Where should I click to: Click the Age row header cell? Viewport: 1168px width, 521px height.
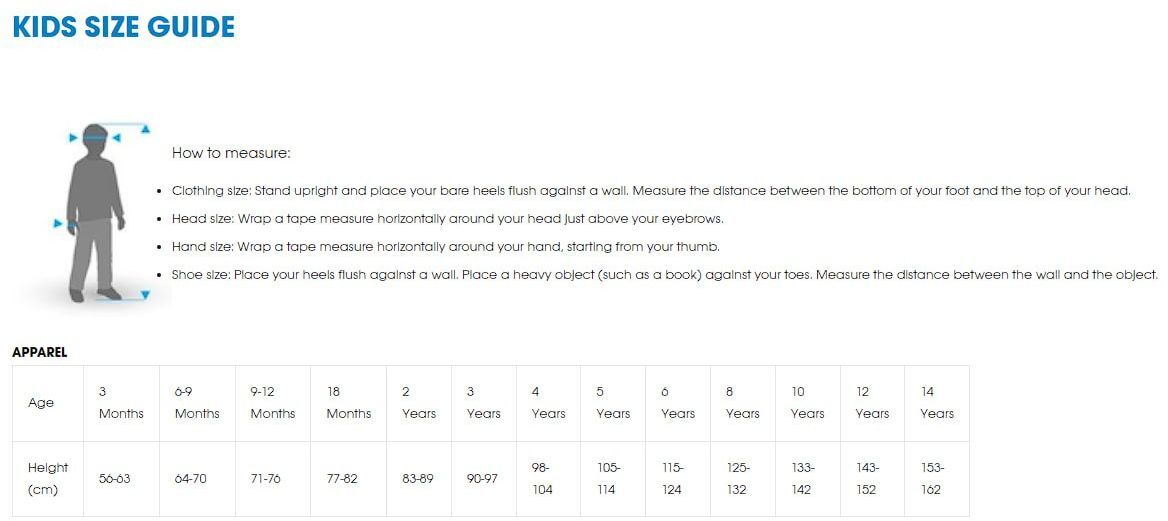pyautogui.click(x=42, y=403)
